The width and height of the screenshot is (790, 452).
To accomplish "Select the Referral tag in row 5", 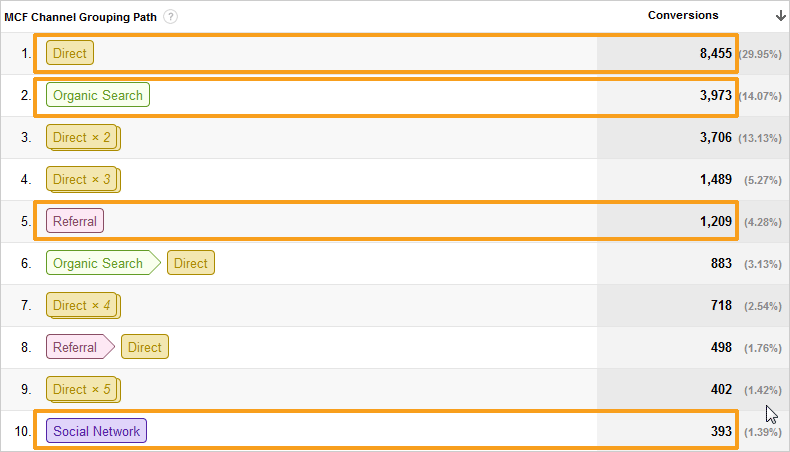I will (75, 221).
